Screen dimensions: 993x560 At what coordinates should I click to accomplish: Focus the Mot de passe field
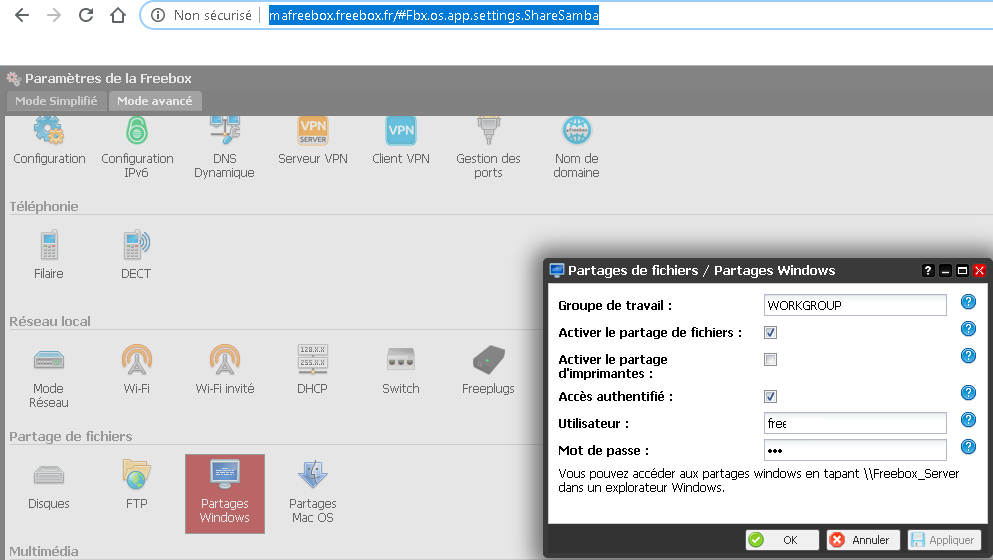click(855, 450)
